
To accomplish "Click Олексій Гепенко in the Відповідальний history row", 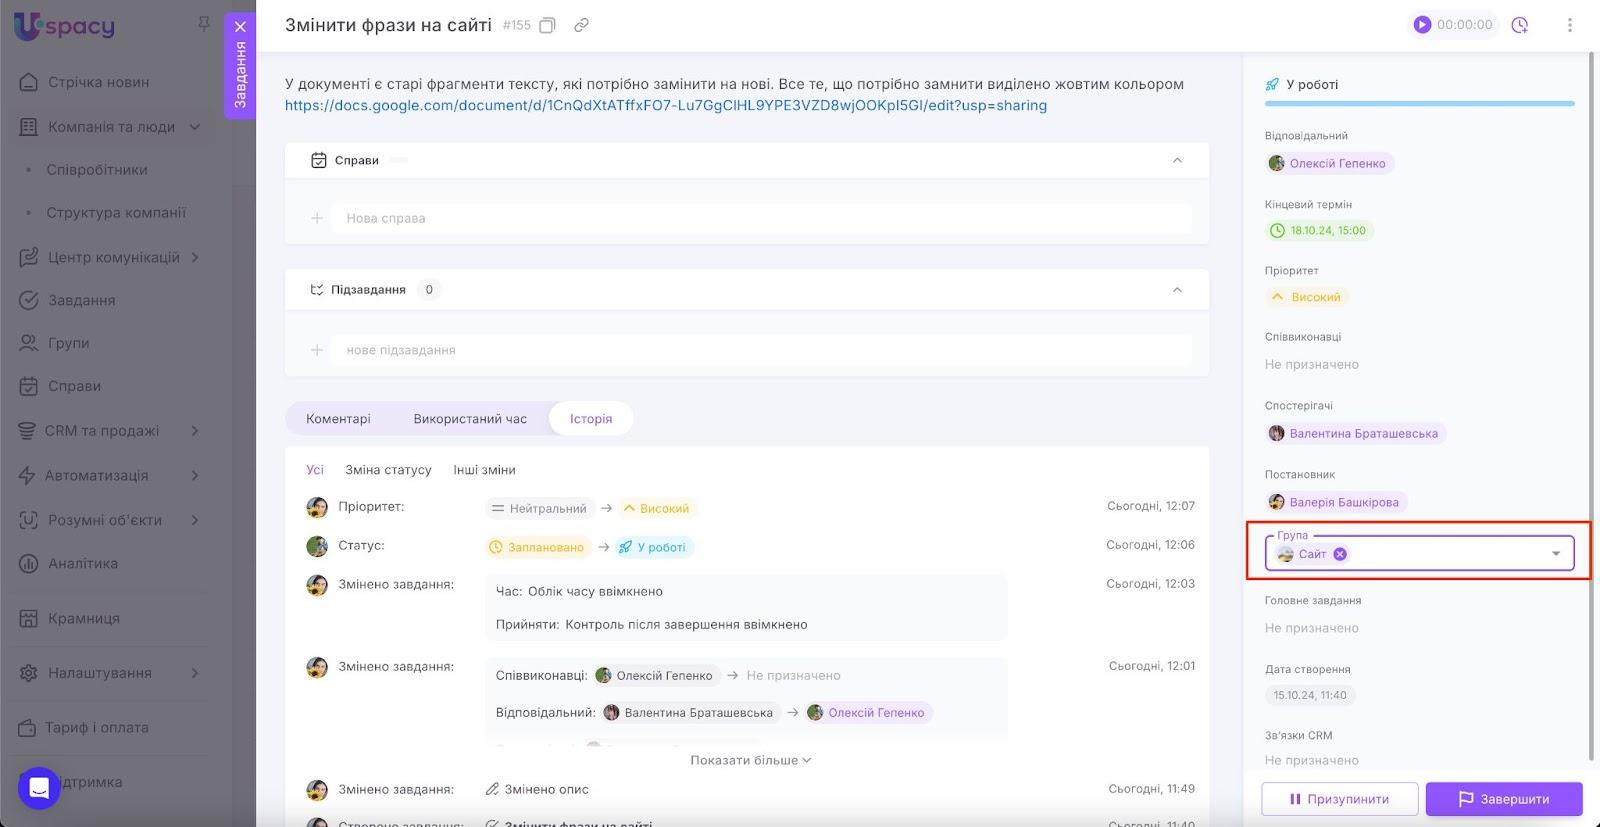I will [x=868, y=713].
